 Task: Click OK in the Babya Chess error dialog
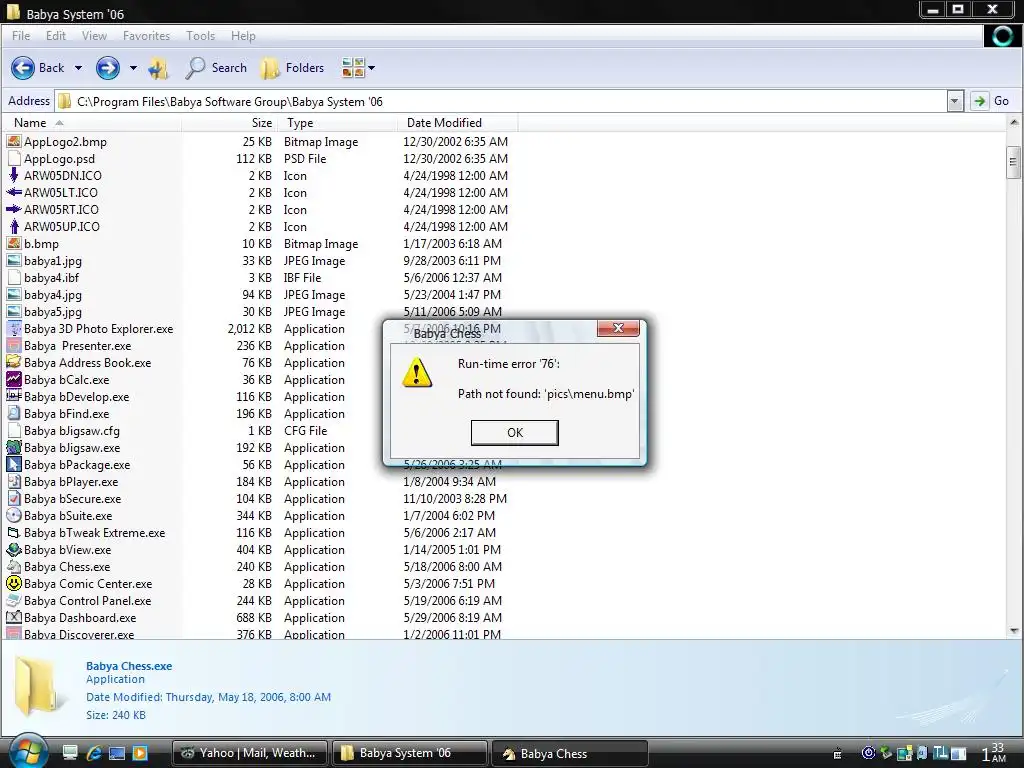pos(515,433)
